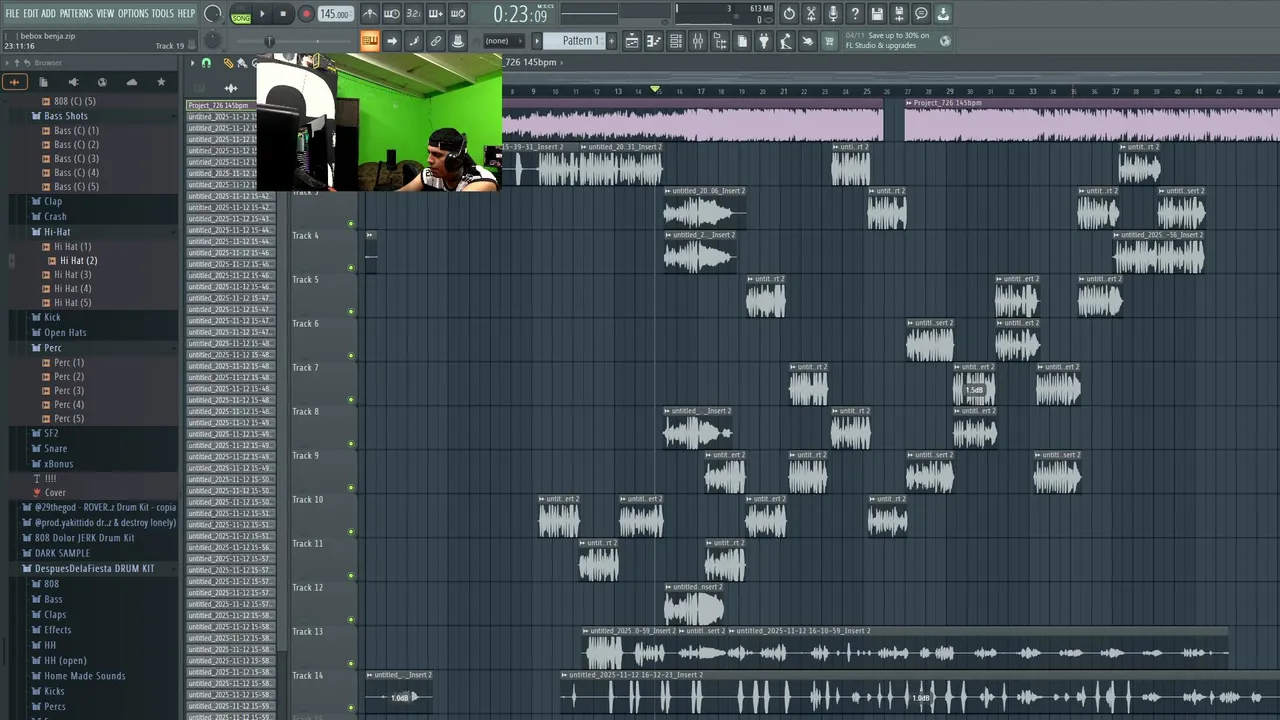Open the playlist view button
Image resolution: width=1280 pixels, height=720 pixels.
tap(632, 41)
